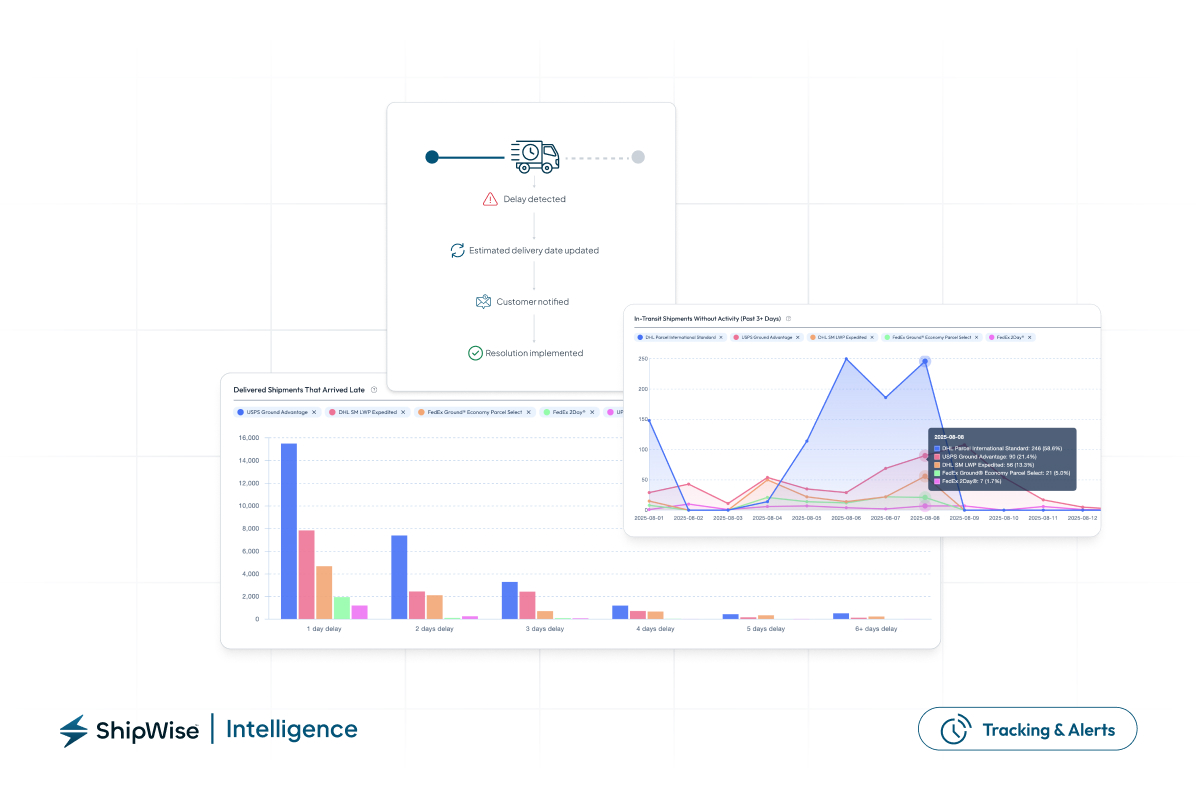1200x800 pixels.
Task: Click the ShipWise lightning logo icon
Action: [x=74, y=731]
